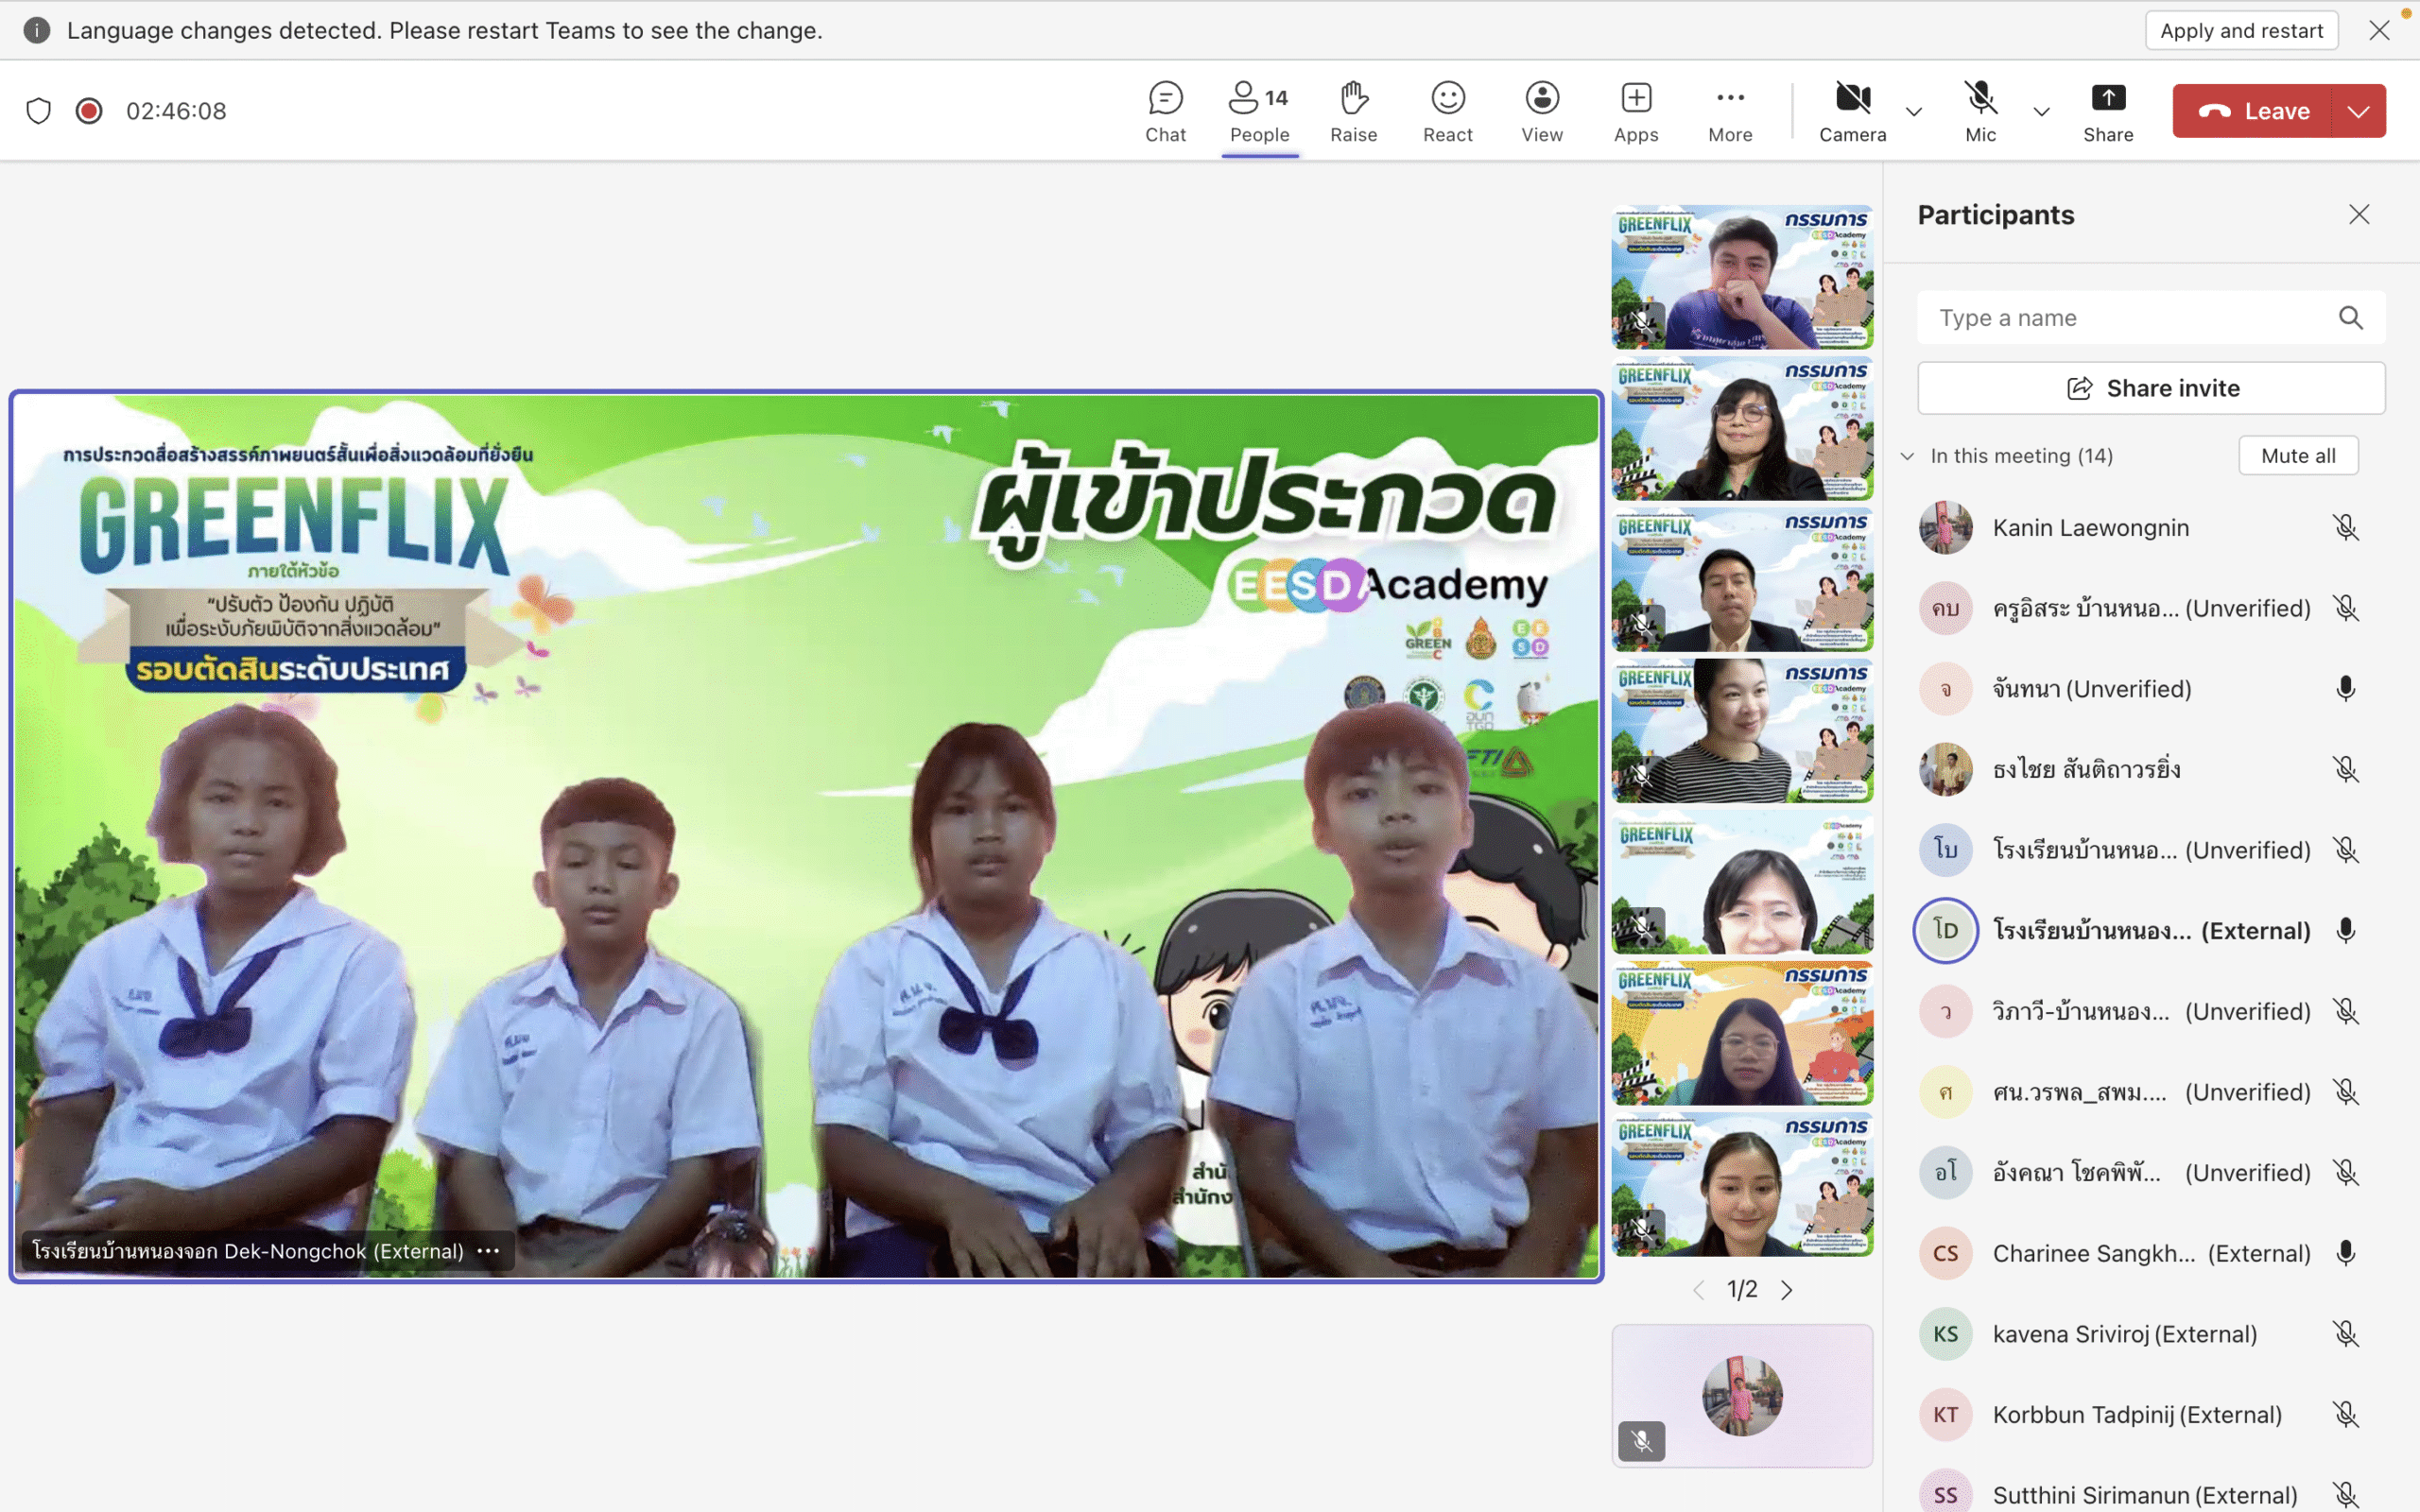
Task: Select the main Dek-Nongchok video tile
Action: pos(806,836)
